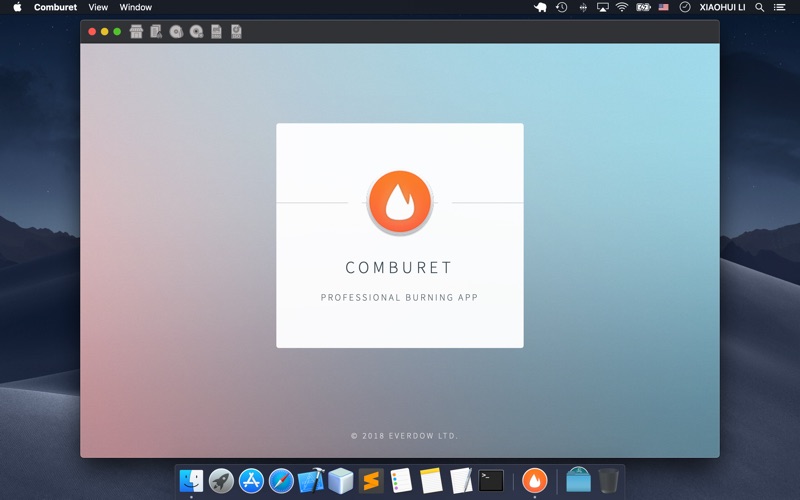Image resolution: width=800 pixels, height=500 pixels.
Task: Open the Apple menu
Action: tap(17, 7)
